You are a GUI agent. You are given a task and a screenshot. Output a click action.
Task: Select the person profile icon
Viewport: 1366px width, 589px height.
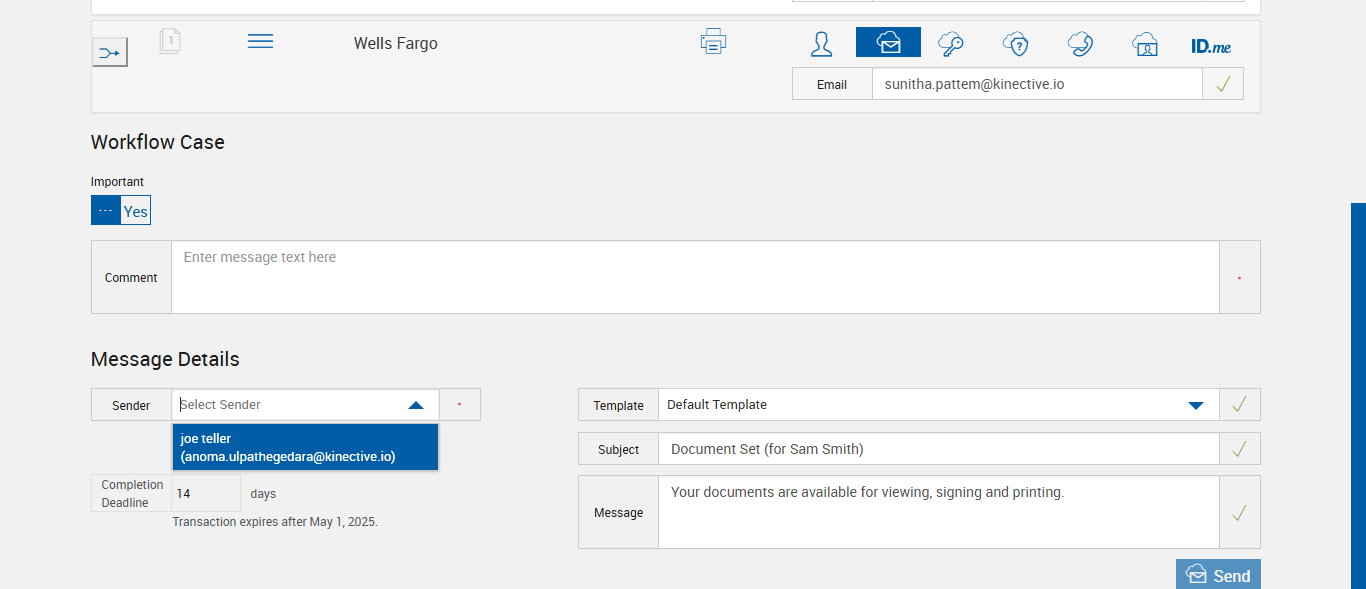[x=821, y=43]
